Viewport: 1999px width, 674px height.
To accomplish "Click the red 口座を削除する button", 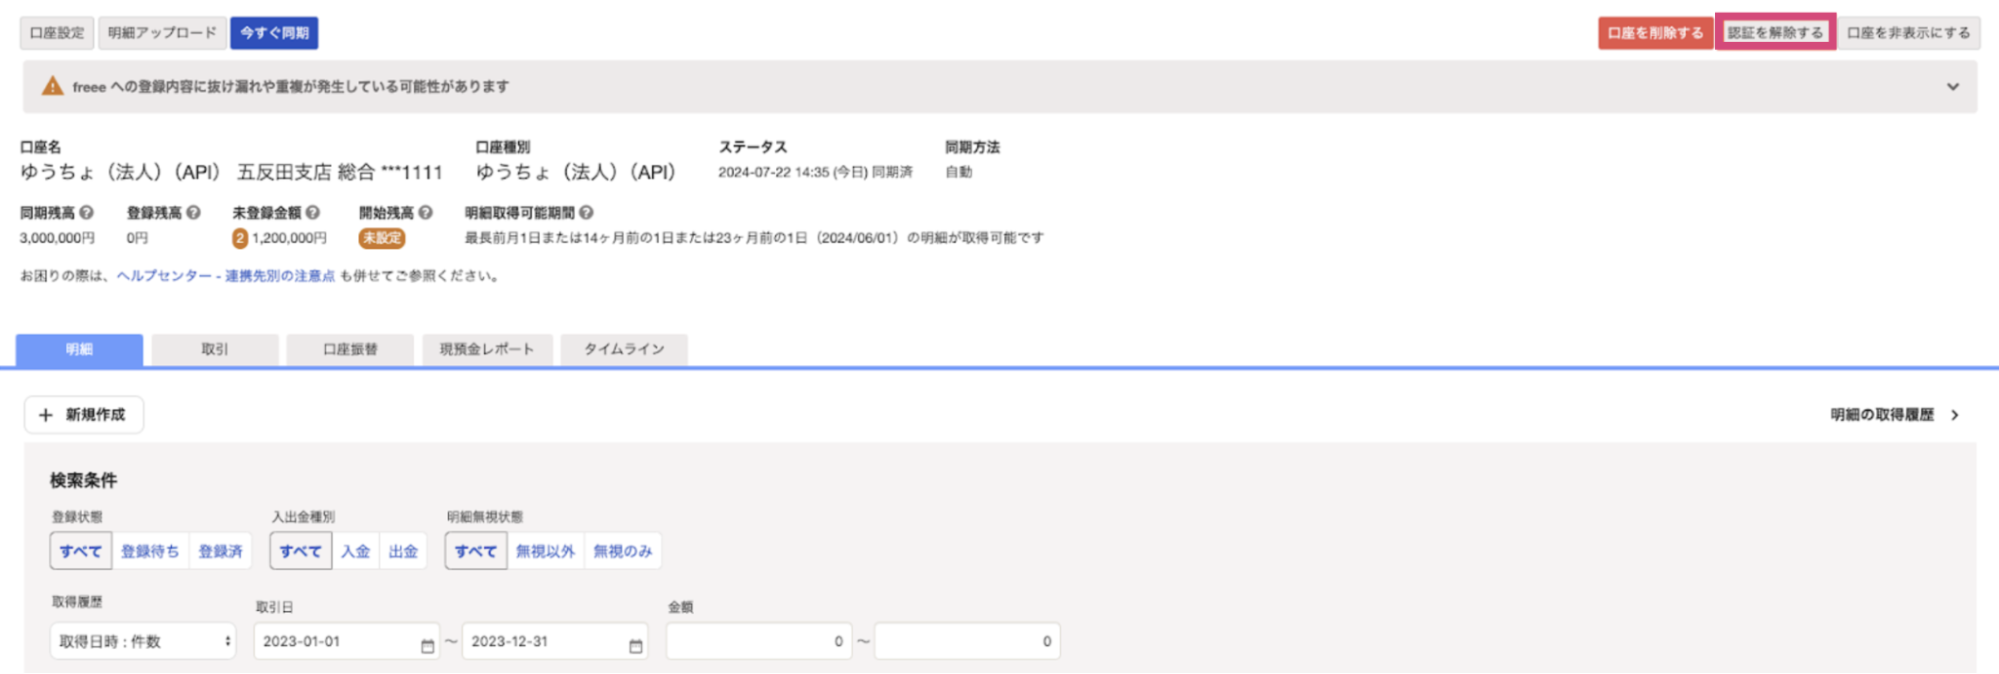I will coord(1655,33).
